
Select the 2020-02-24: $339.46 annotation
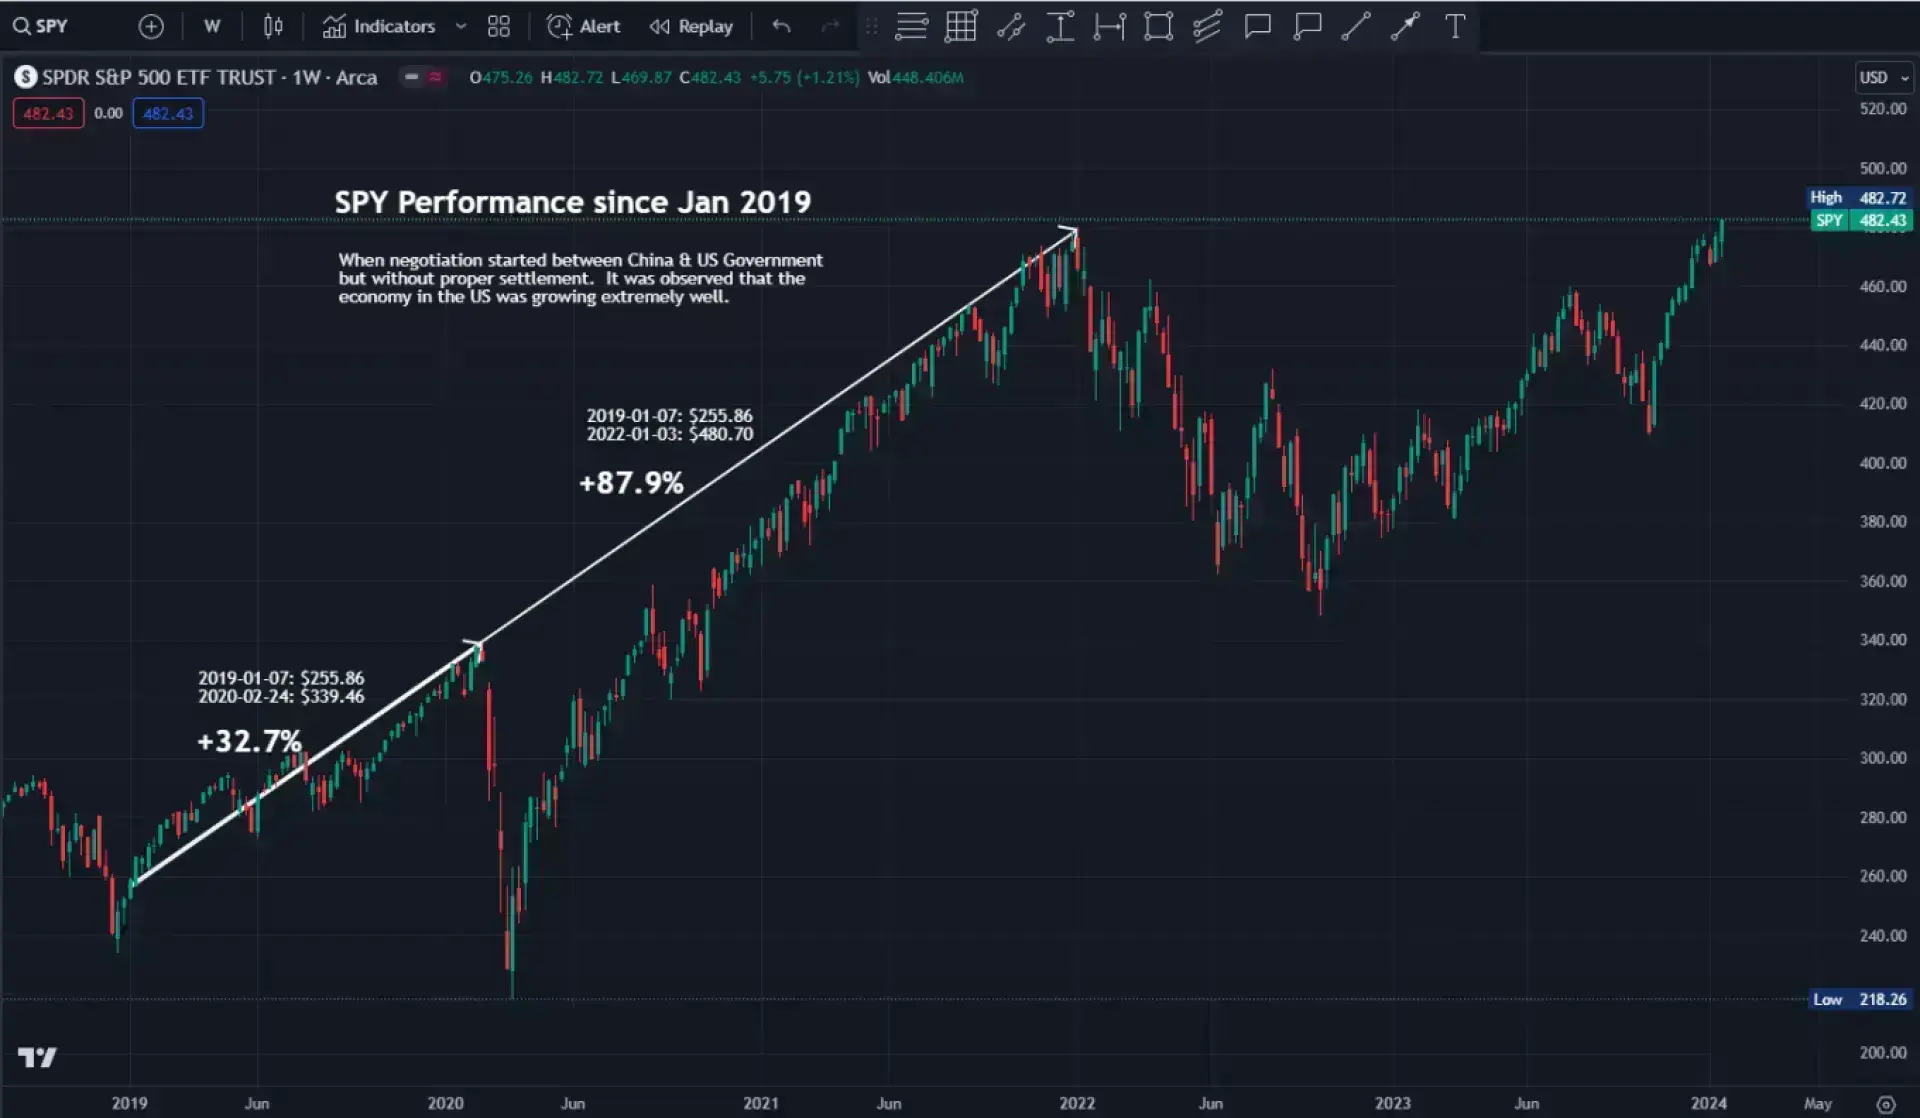click(281, 696)
